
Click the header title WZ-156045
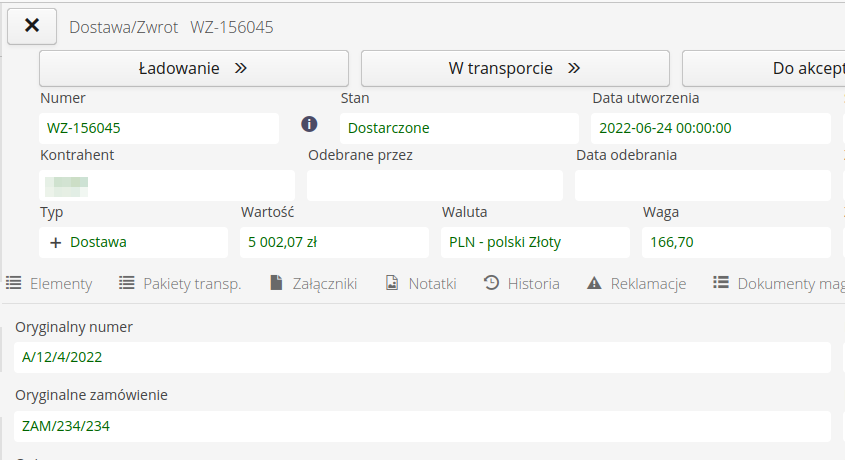(232, 27)
